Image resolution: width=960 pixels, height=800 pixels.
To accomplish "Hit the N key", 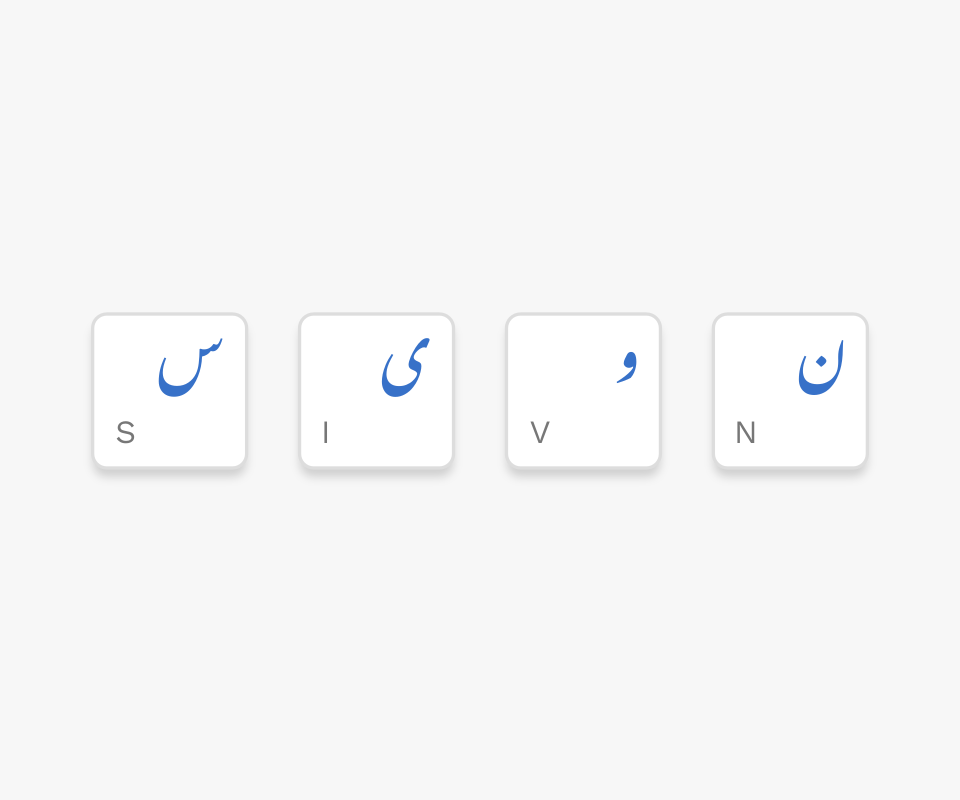I will point(790,391).
